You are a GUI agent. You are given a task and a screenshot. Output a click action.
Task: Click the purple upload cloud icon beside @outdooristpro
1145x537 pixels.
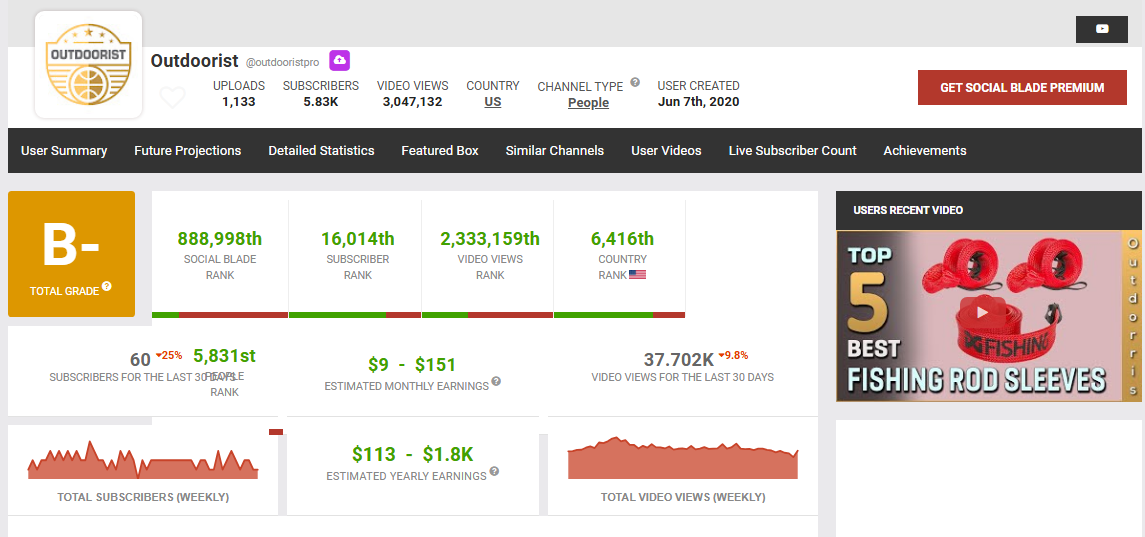340,61
